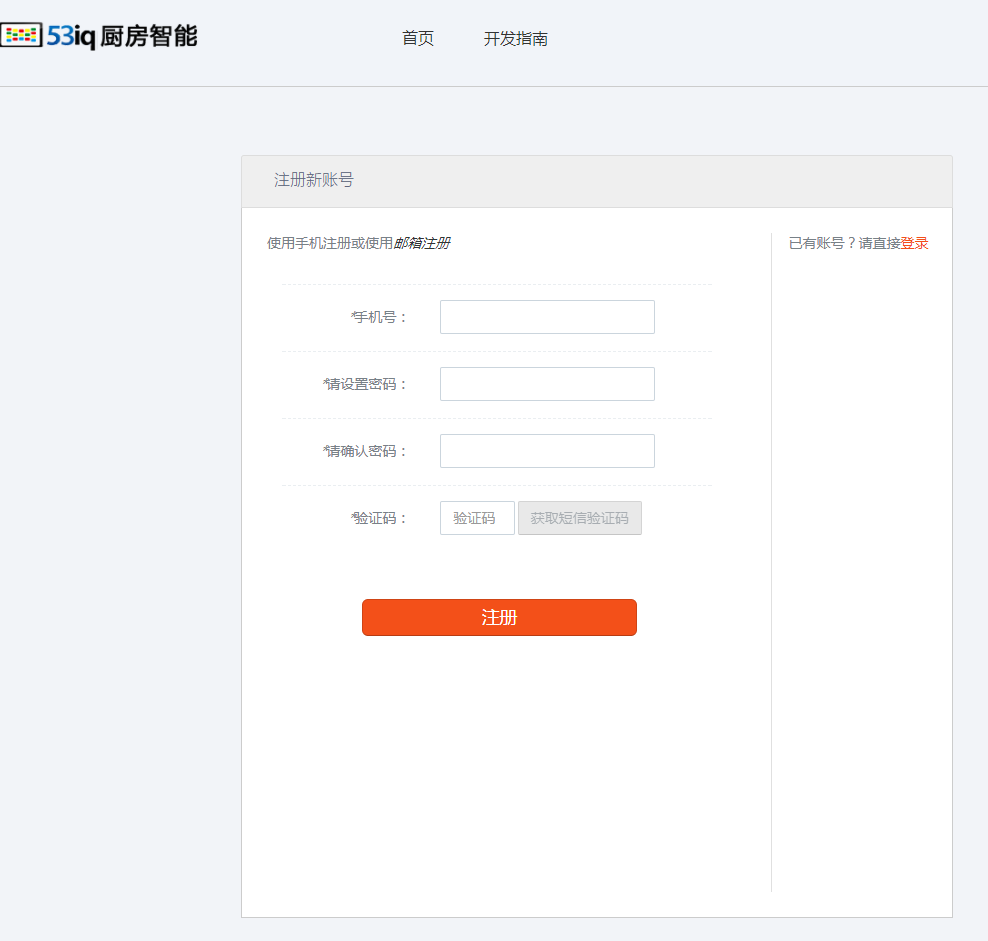Open the 首页 navigation item
988x941 pixels.
tap(418, 39)
